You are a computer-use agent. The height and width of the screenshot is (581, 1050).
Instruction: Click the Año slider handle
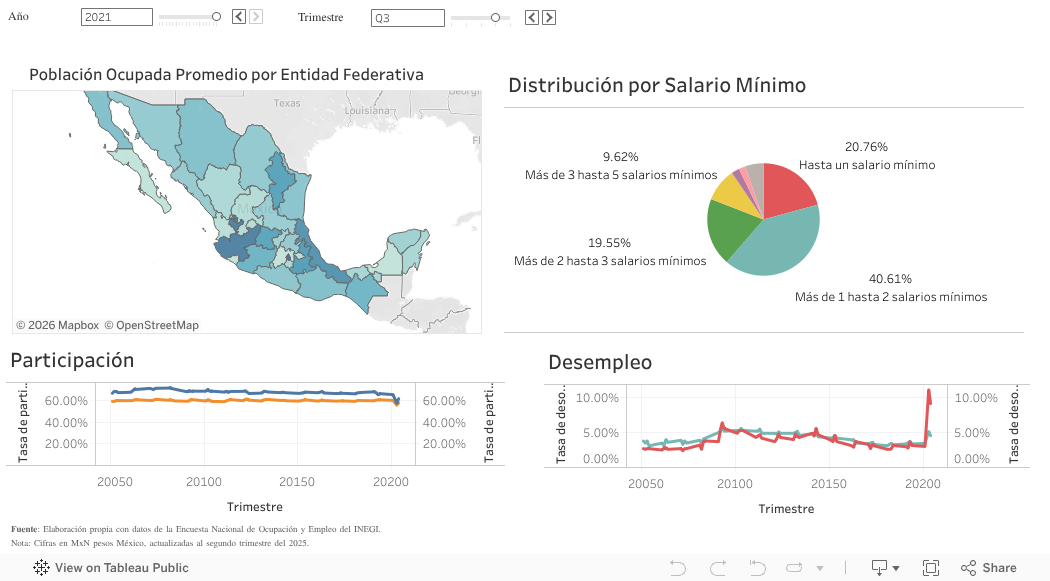click(216, 17)
